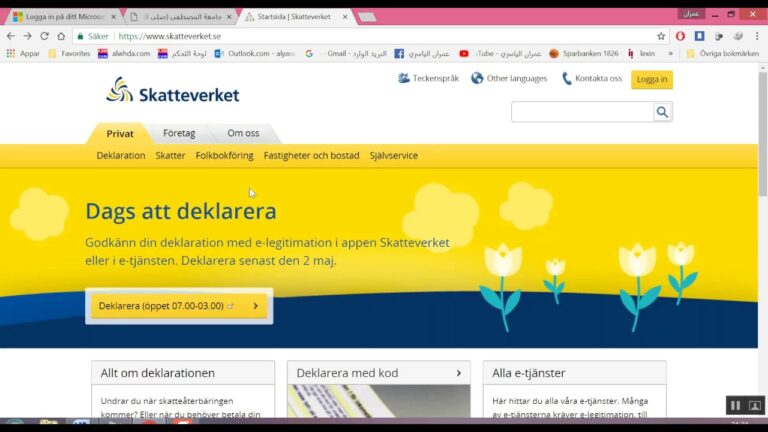Open the alwhda.com bookmark
768x432 pixels.
[124, 53]
